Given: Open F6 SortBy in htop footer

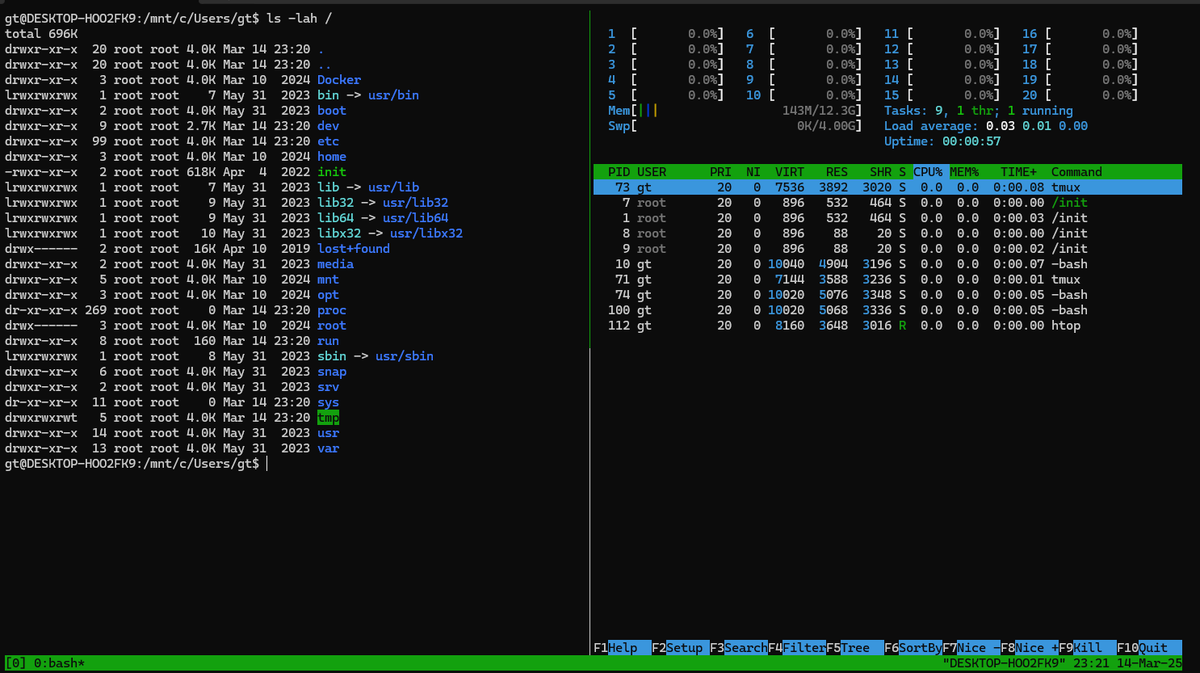Looking at the screenshot, I should [913, 648].
